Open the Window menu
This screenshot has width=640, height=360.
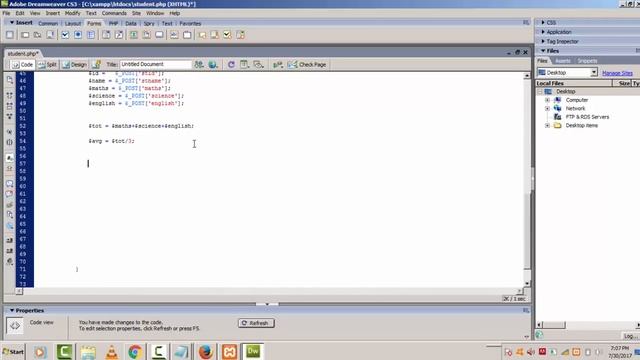point(155,13)
